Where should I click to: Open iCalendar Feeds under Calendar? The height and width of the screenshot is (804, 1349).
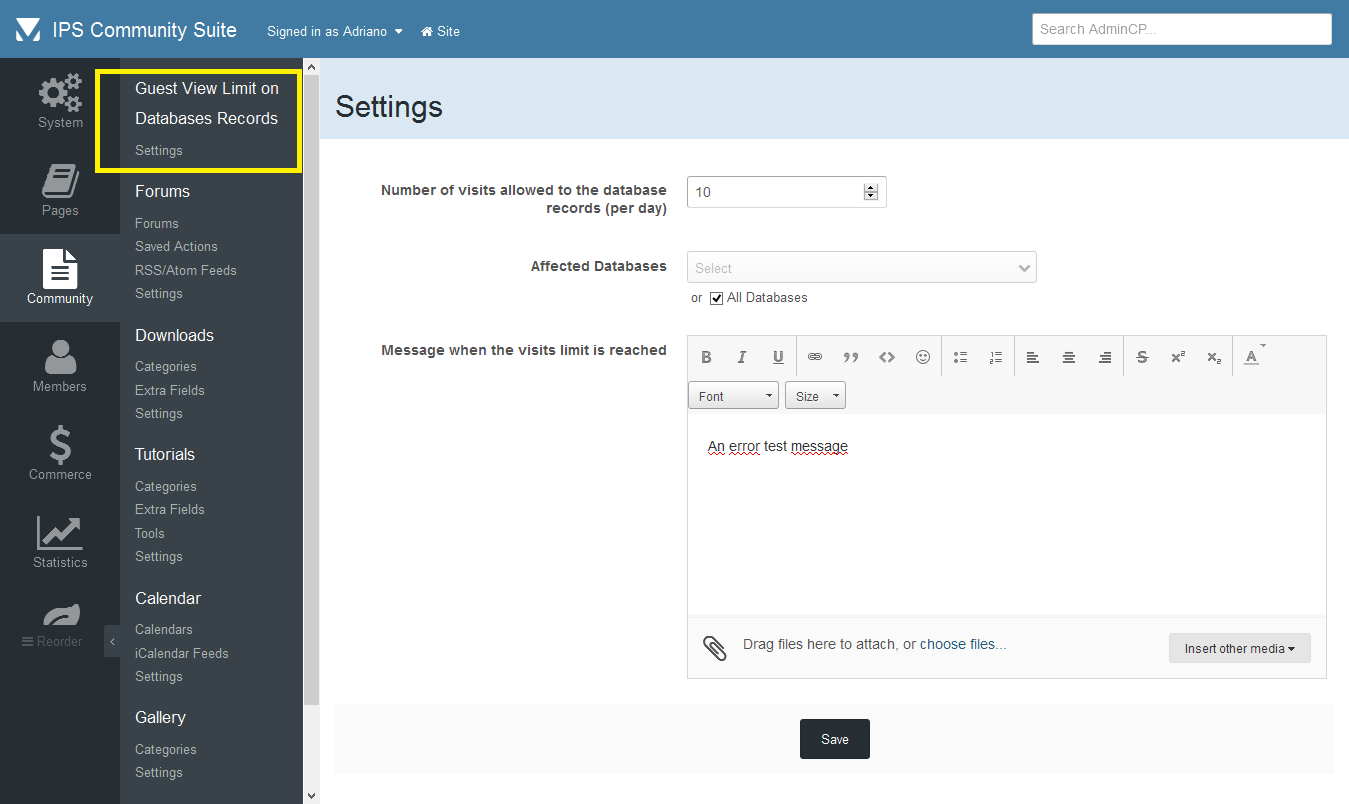point(182,653)
